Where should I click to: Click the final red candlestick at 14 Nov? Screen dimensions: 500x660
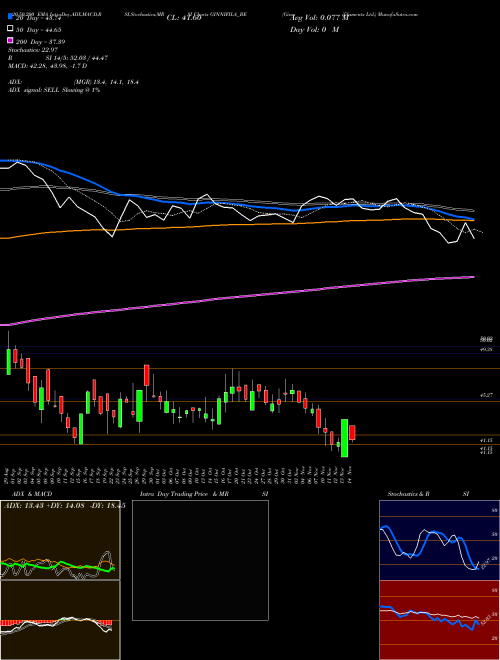(352, 433)
